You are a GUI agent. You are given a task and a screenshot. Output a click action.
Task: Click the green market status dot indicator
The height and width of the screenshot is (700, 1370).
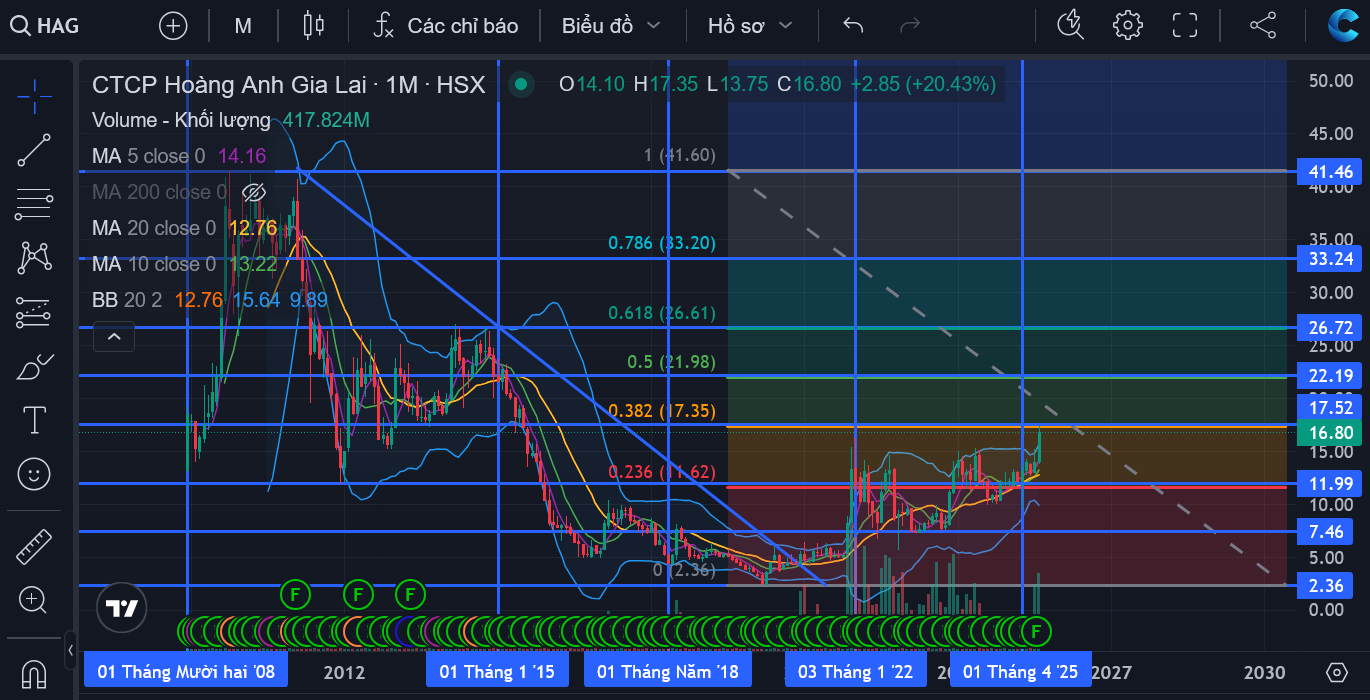[520, 85]
